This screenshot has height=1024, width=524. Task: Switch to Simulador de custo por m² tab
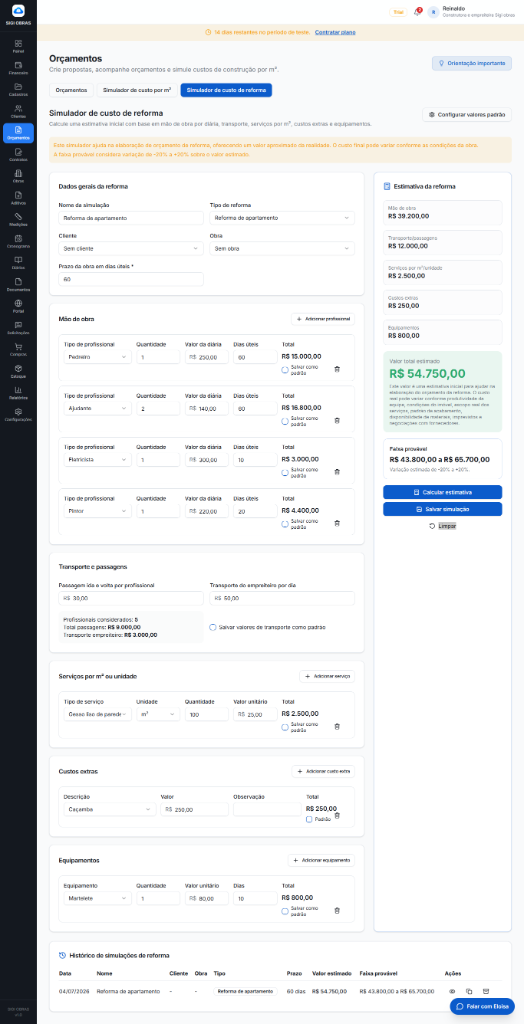[x=137, y=90]
